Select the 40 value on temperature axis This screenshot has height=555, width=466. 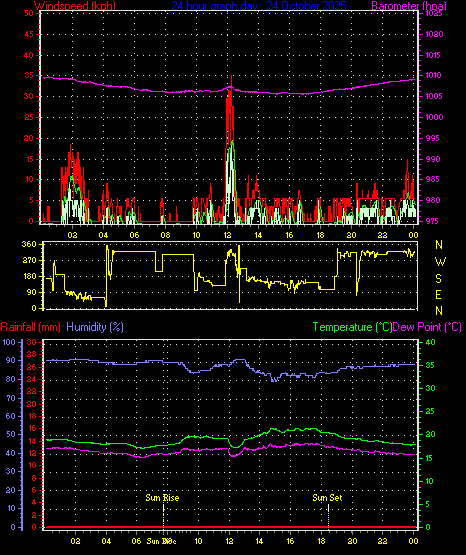430,342
